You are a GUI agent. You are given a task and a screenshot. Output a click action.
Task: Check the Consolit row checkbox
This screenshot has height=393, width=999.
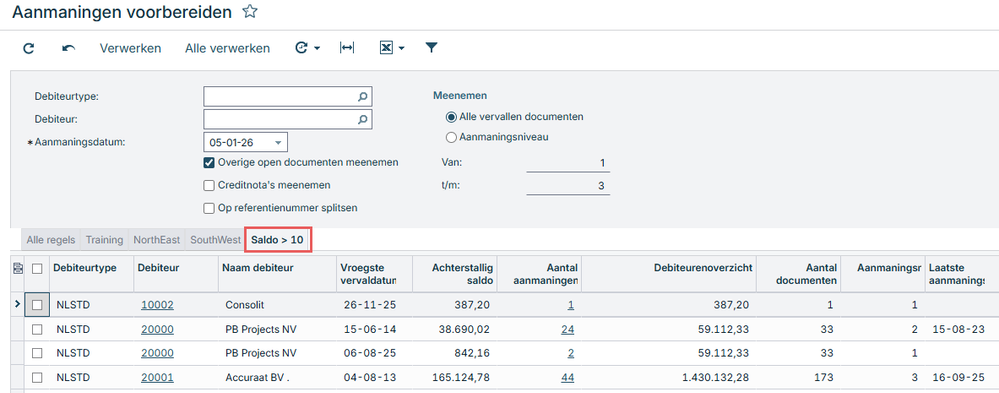point(37,305)
